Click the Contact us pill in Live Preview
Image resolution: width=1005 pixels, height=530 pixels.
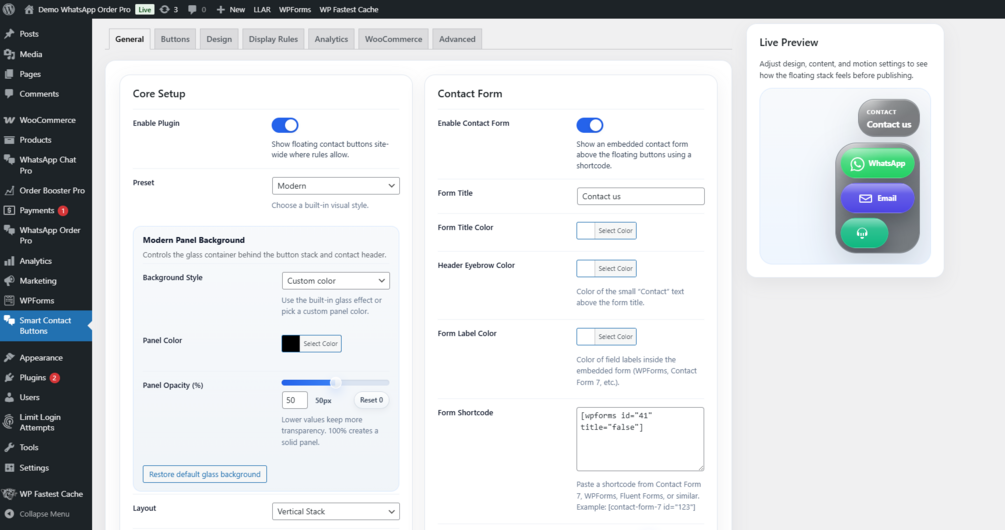888,118
